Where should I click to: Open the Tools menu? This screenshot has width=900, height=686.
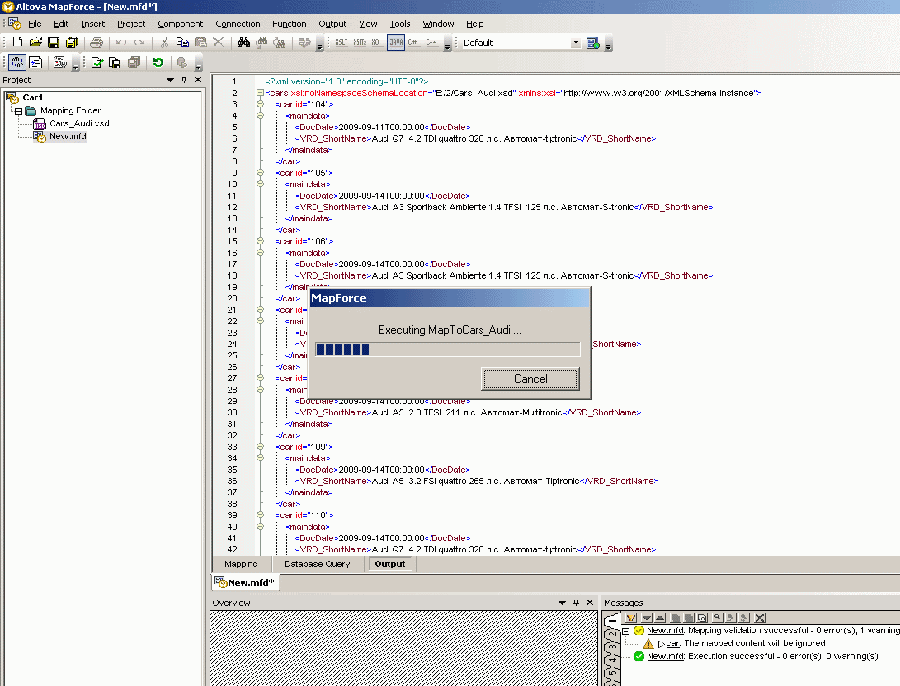point(400,24)
